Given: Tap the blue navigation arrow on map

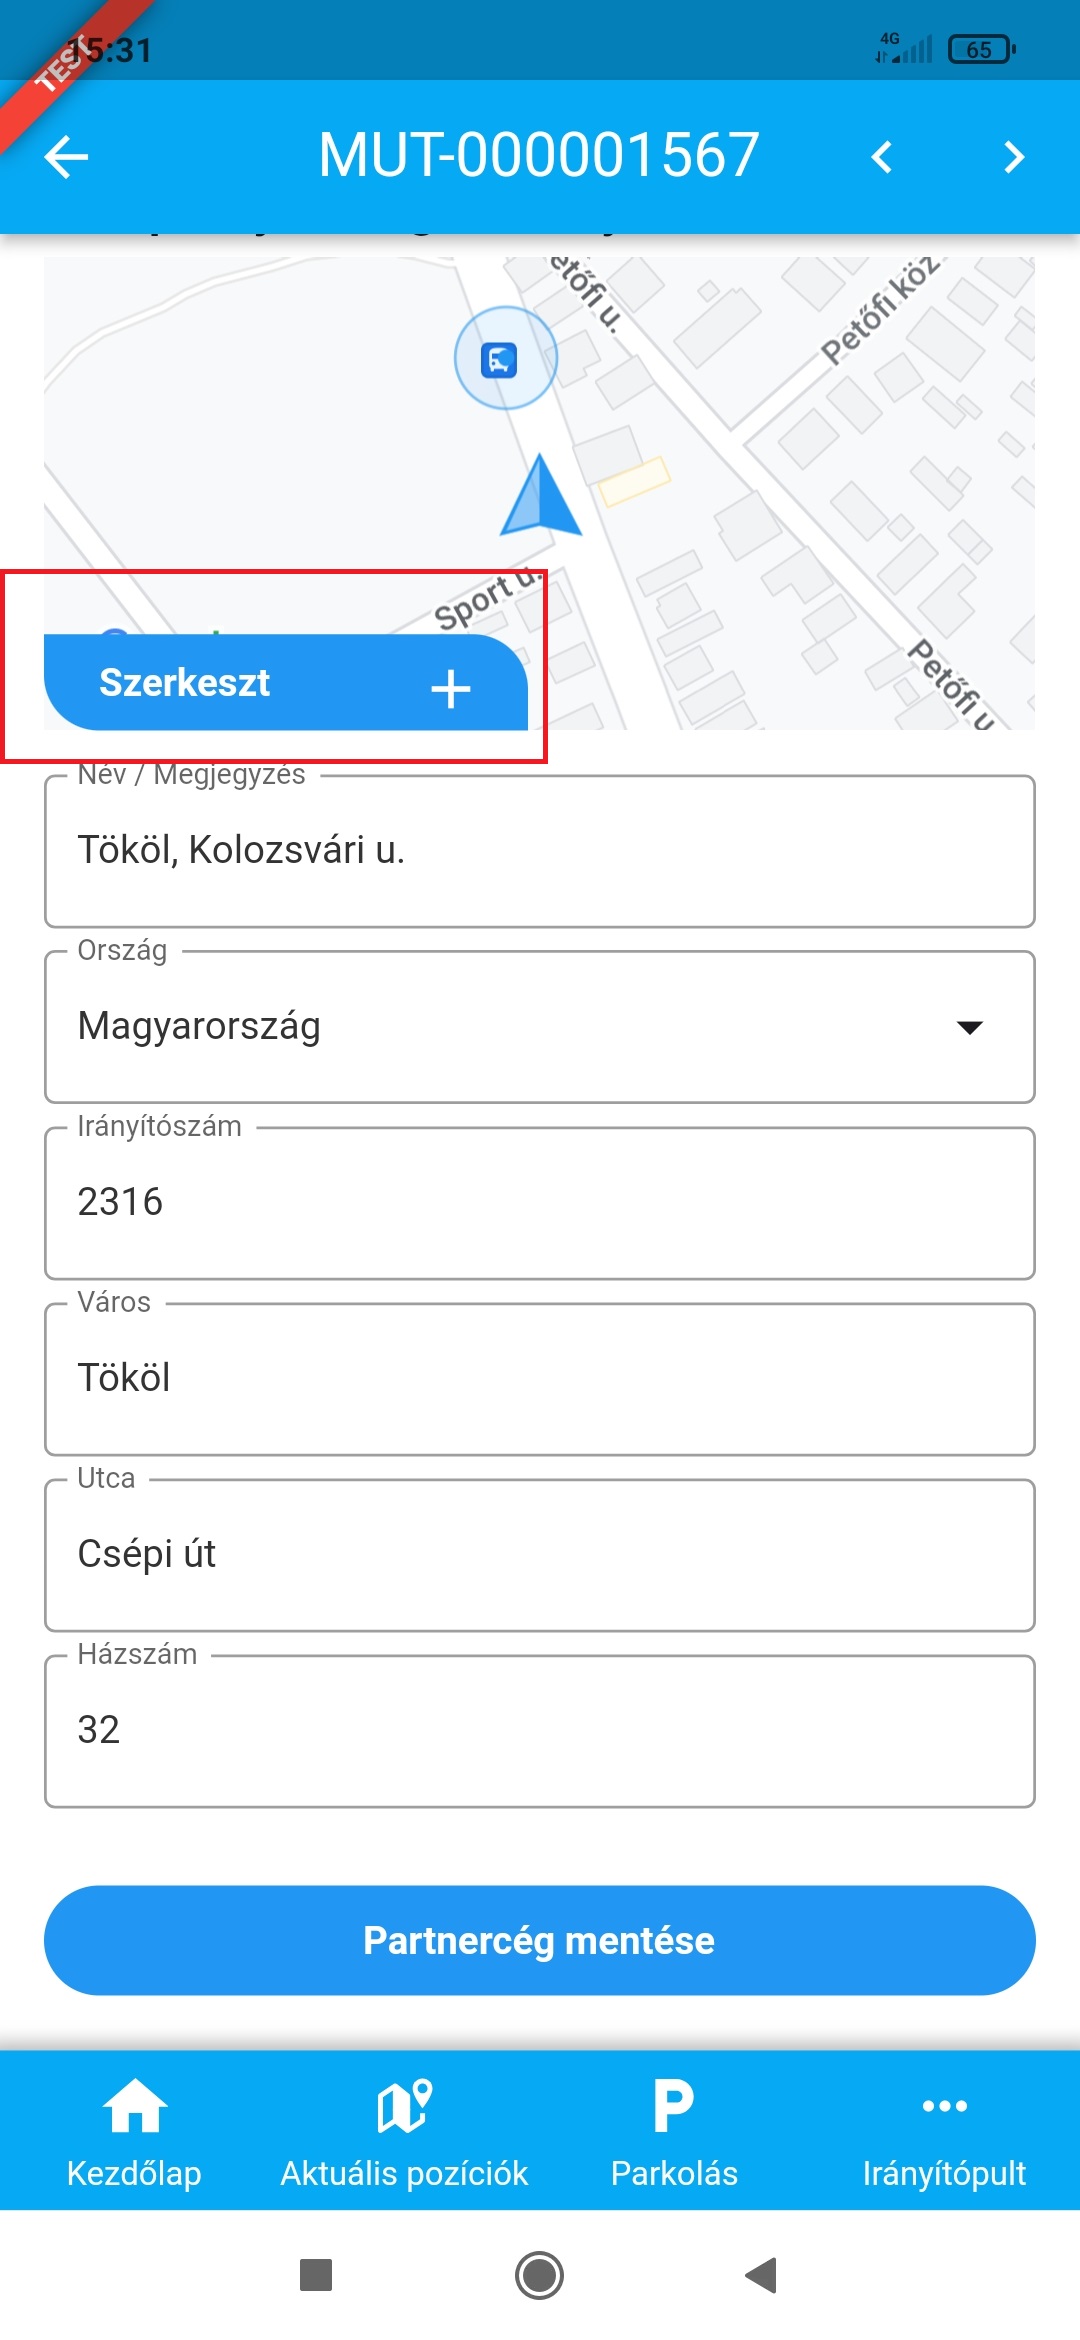Looking at the screenshot, I should [x=540, y=496].
